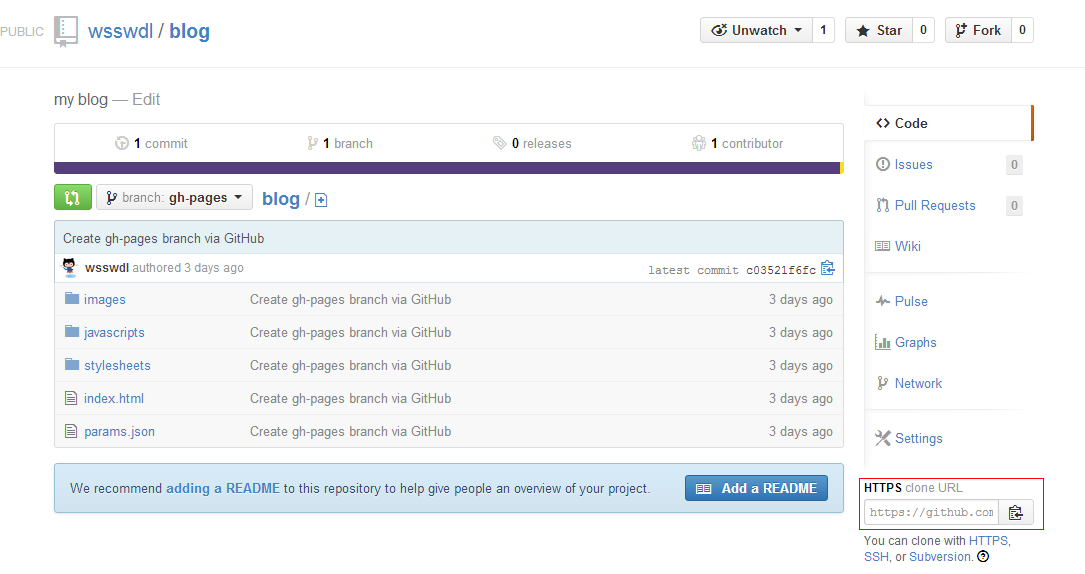This screenshot has width=1085, height=574.
Task: Open the index.html file
Action: coord(113,398)
